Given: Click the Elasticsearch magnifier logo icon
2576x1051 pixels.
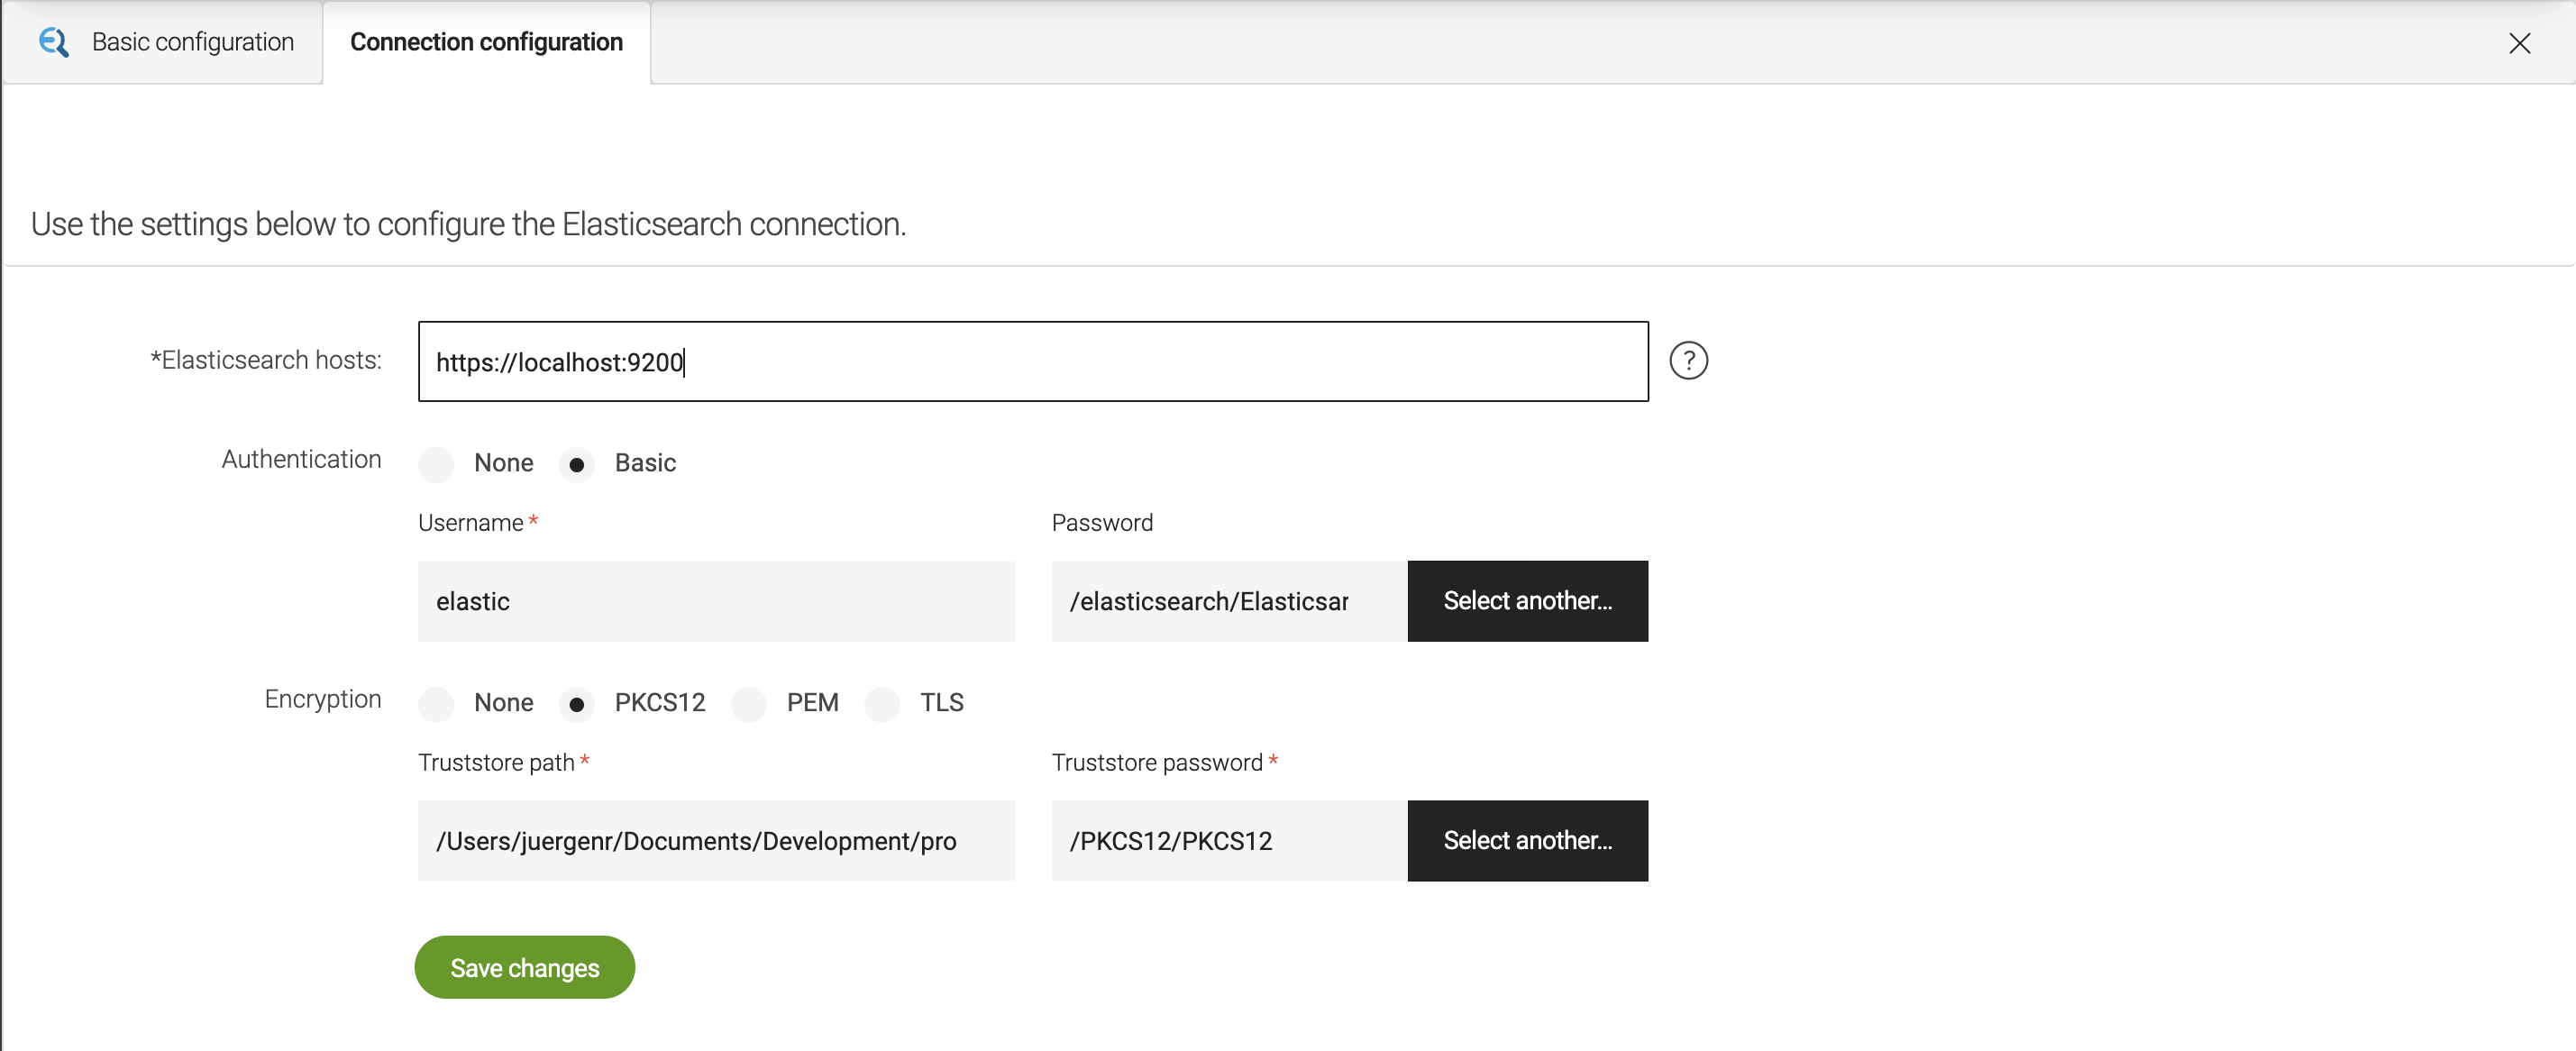Looking at the screenshot, I should [x=54, y=42].
